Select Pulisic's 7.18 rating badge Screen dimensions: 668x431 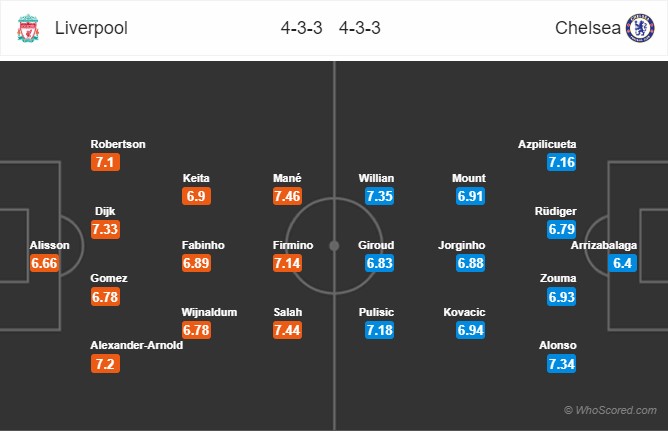click(x=379, y=330)
